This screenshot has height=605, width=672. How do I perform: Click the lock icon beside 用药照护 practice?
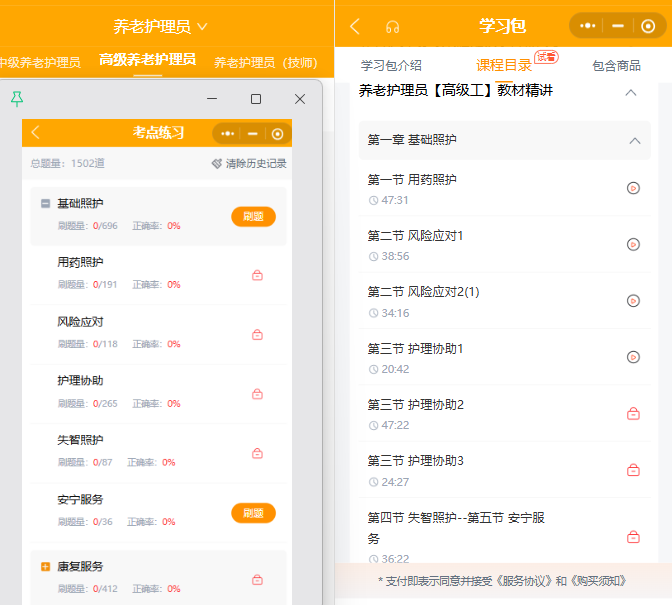257,275
